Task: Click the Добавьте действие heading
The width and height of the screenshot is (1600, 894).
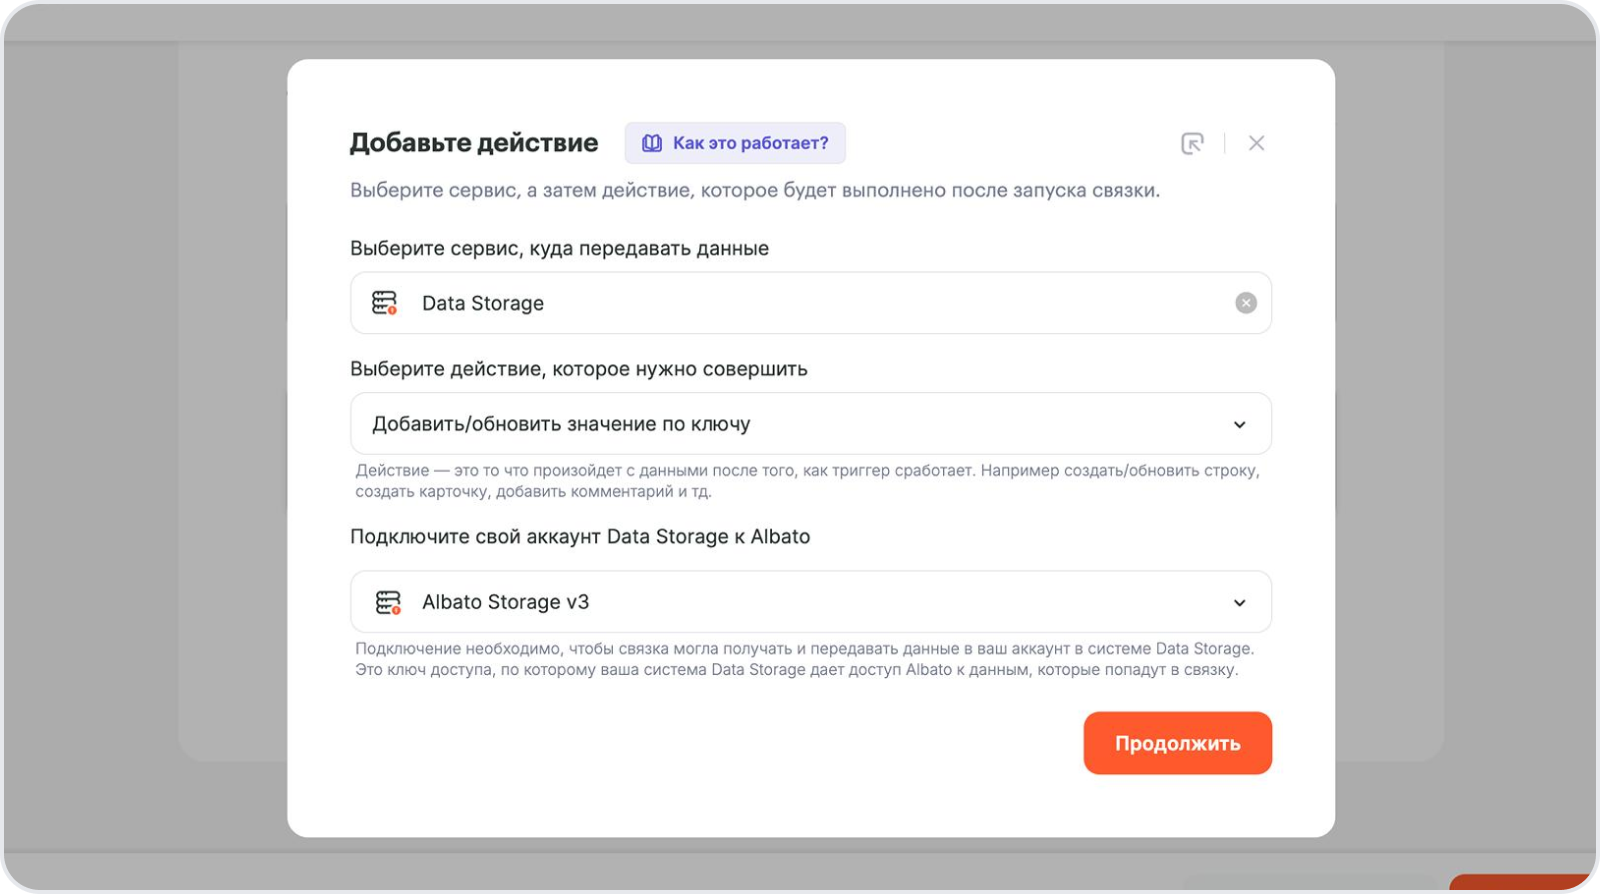Action: [474, 143]
